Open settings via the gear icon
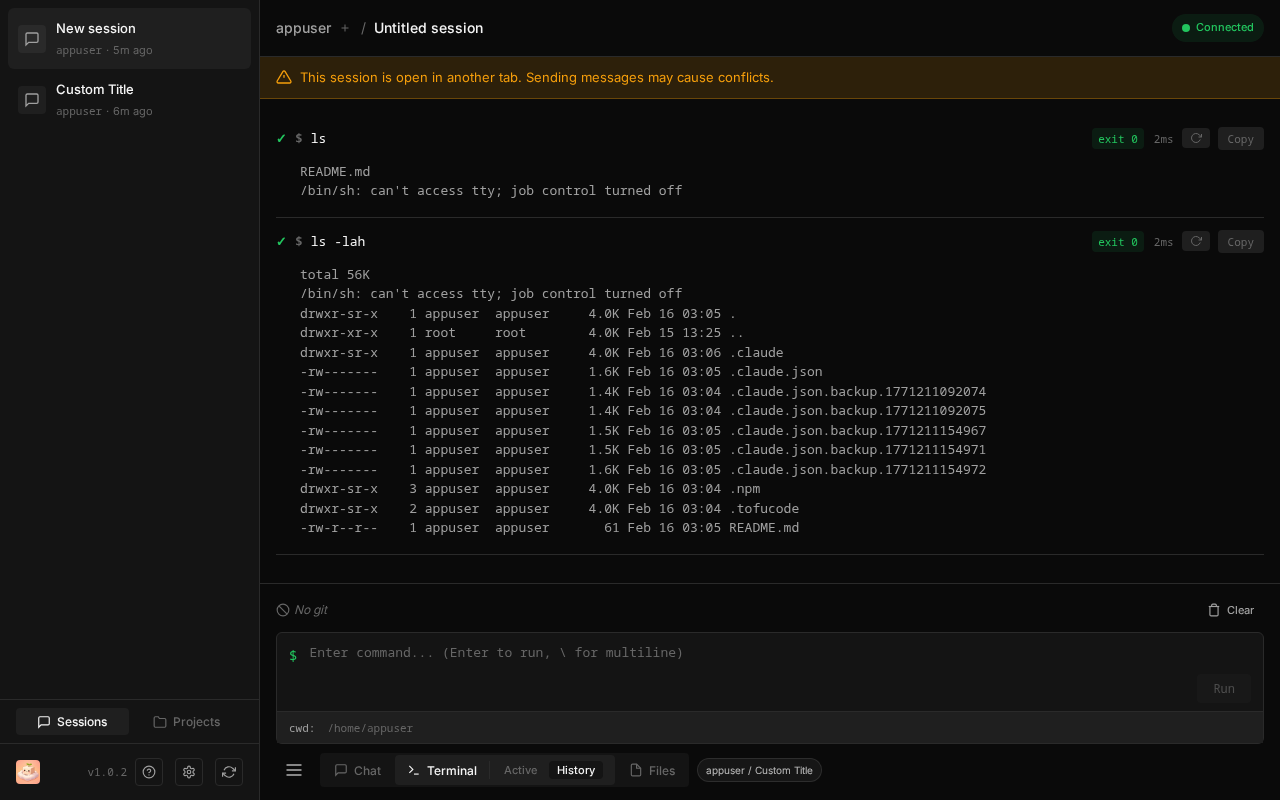Screen dimensions: 1280x800 (x=189, y=772)
